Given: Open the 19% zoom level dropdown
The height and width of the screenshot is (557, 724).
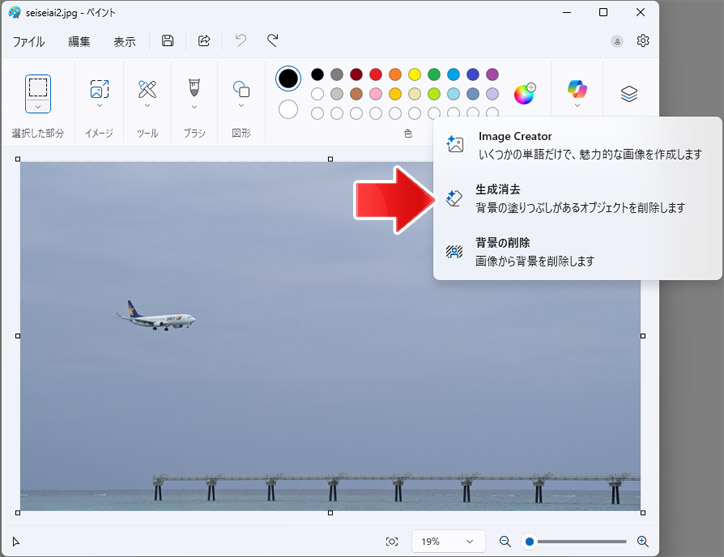Looking at the screenshot, I should tap(448, 541).
